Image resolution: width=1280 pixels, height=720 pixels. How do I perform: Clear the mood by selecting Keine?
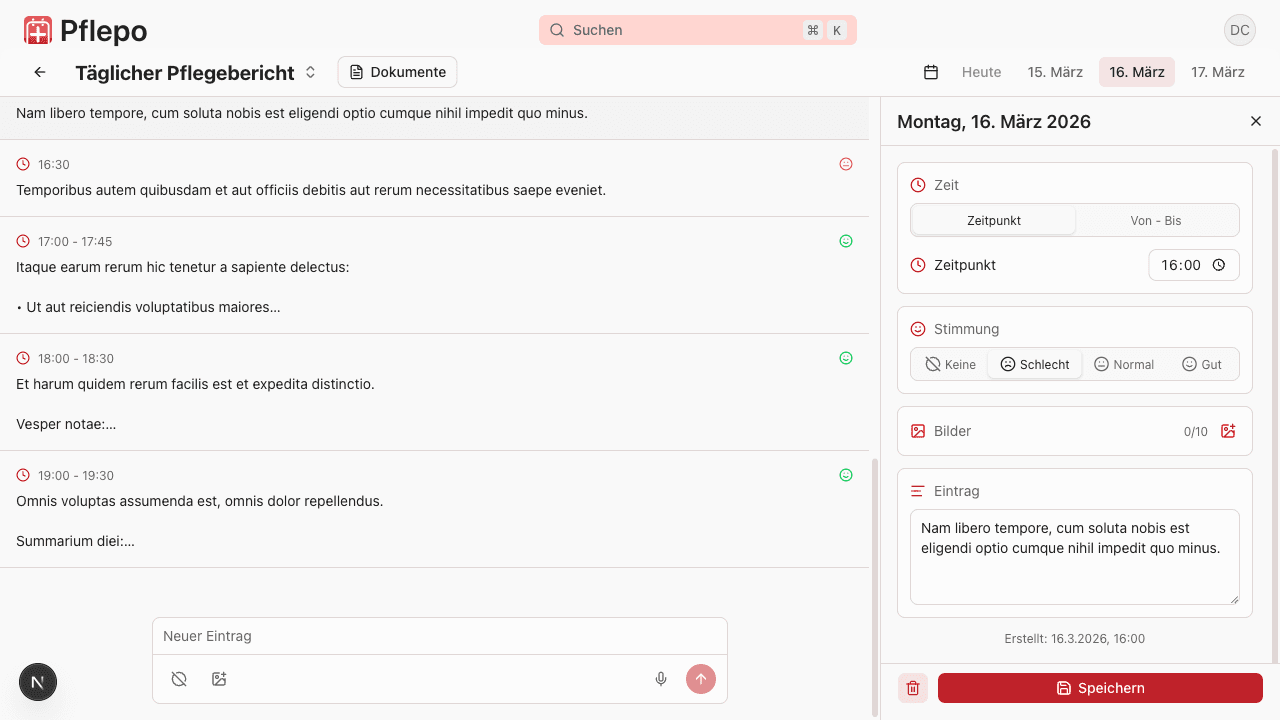(948, 364)
